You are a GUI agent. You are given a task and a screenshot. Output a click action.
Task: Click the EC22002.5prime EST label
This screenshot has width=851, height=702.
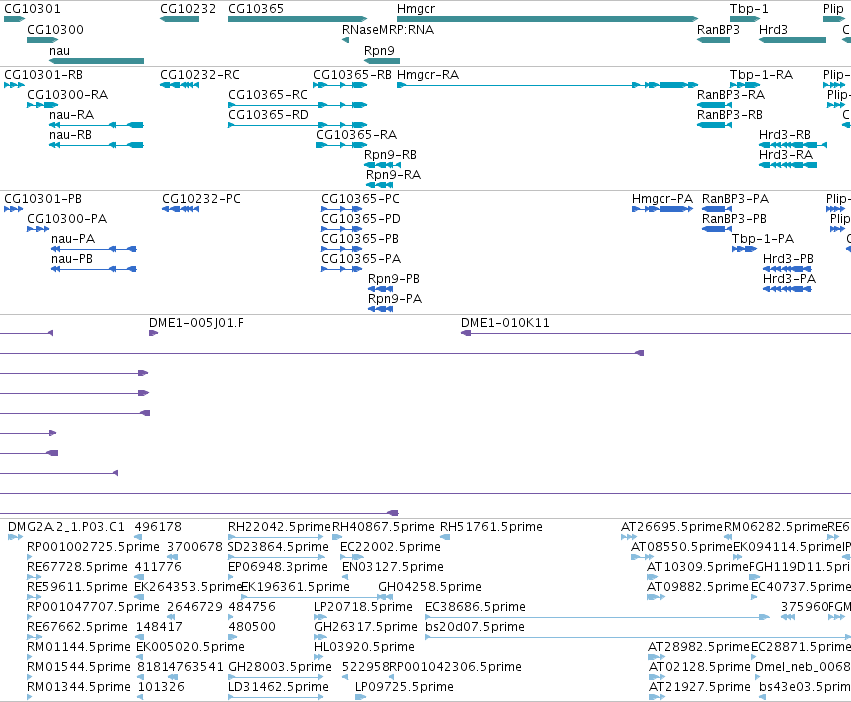390,547
